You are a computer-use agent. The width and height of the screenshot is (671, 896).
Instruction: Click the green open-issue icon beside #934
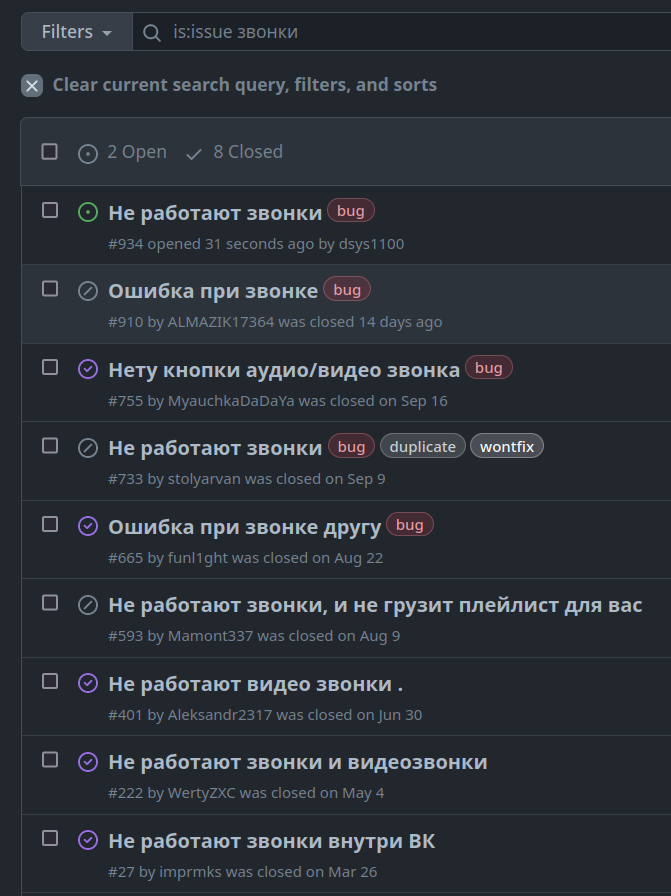click(87, 212)
